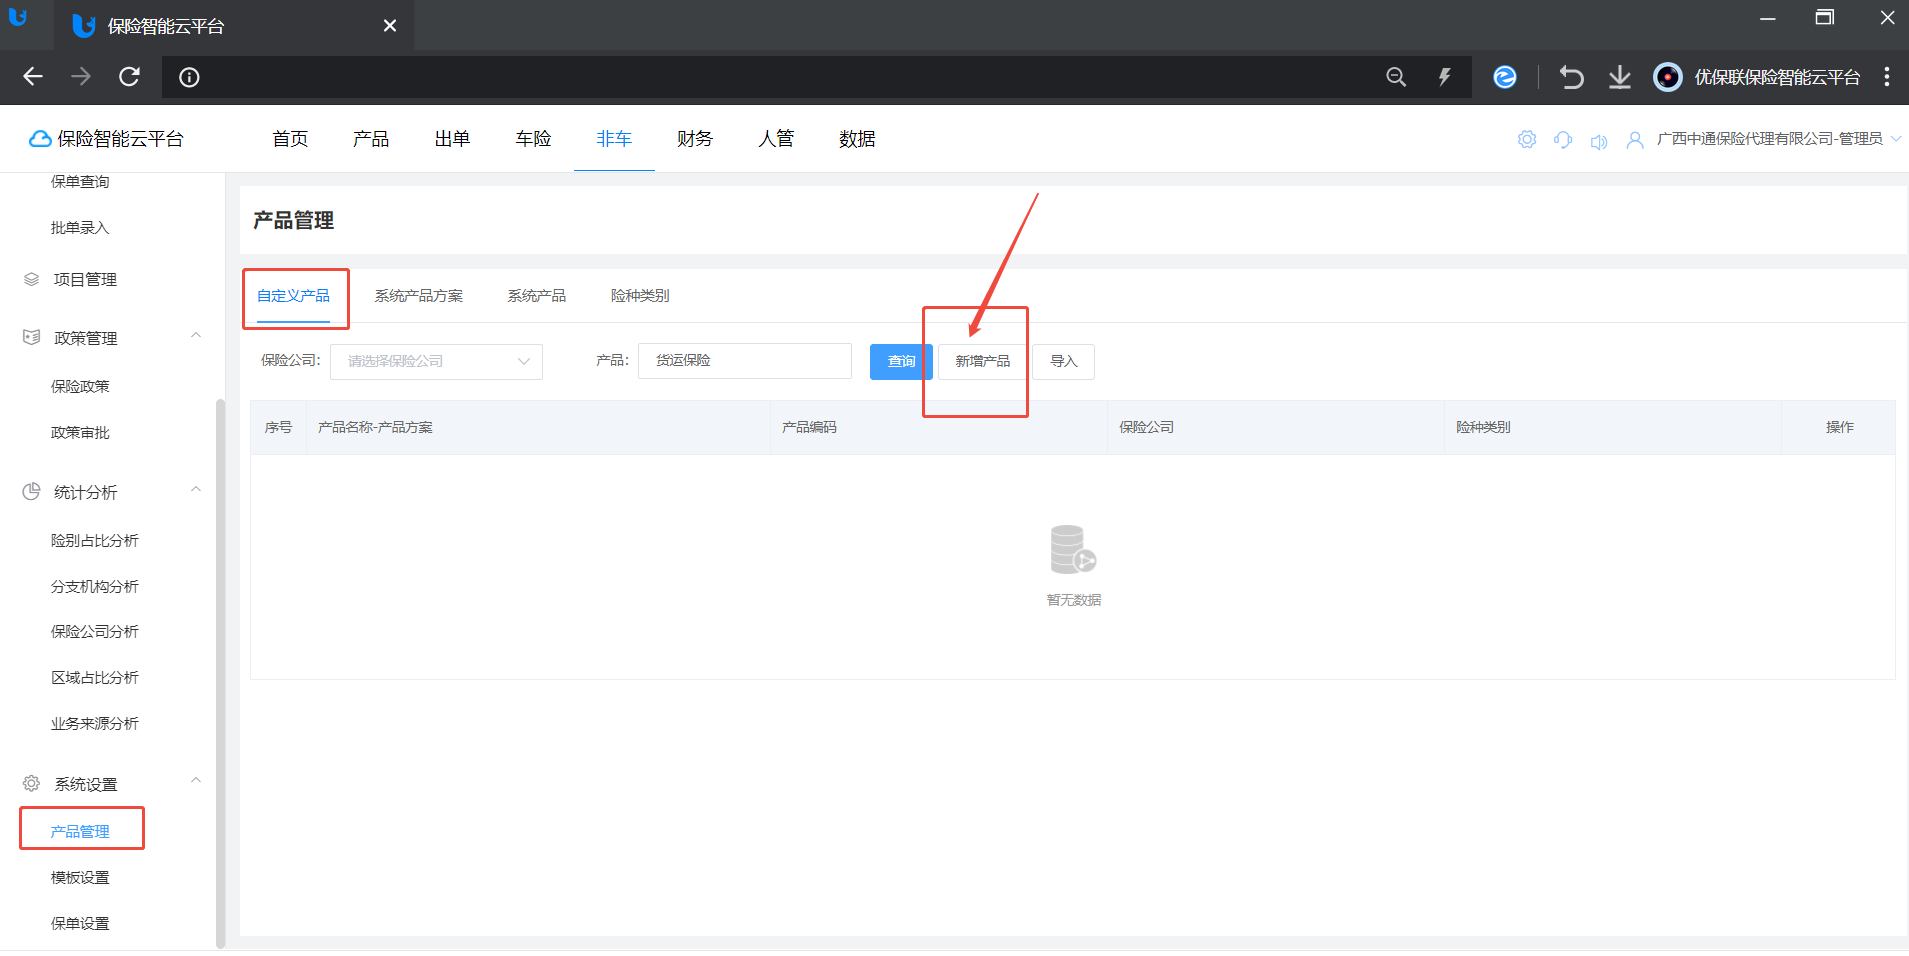Open 批单录入 in the sidebar

(x=80, y=228)
